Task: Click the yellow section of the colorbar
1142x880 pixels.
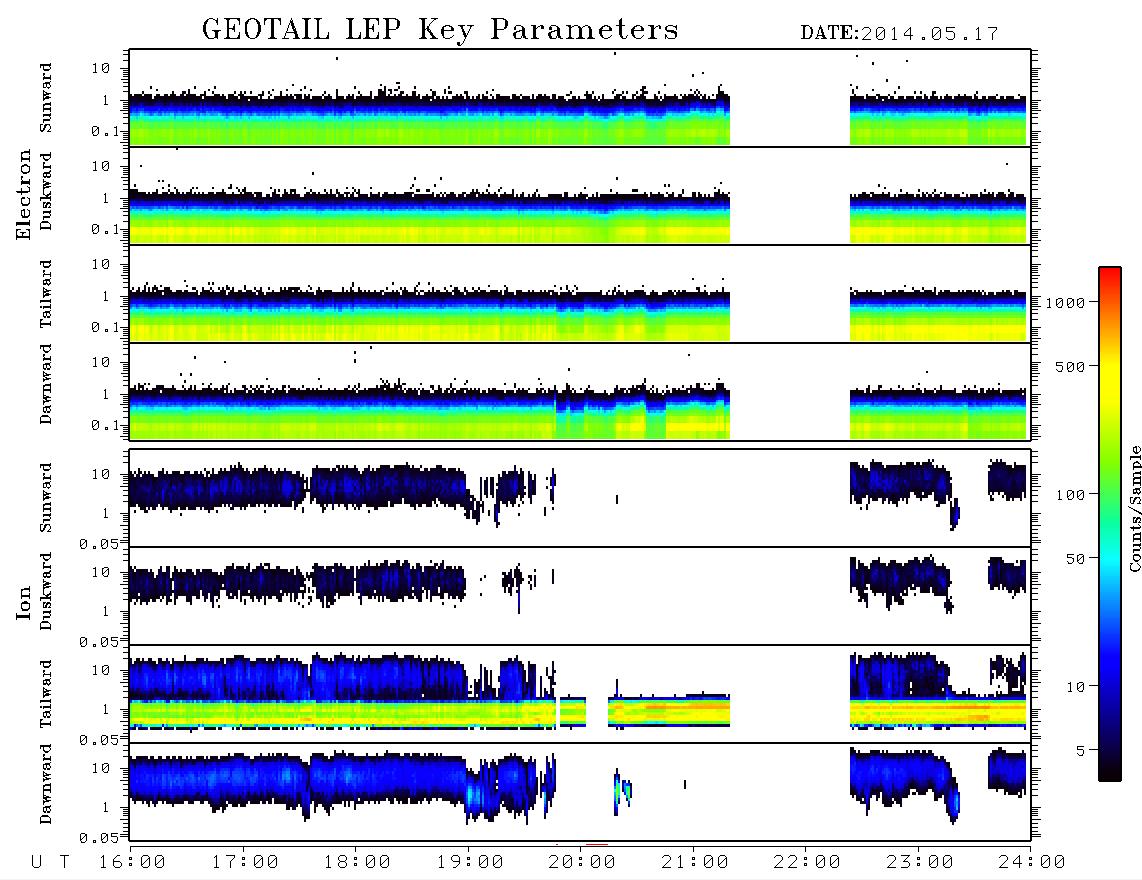Action: 1110,379
